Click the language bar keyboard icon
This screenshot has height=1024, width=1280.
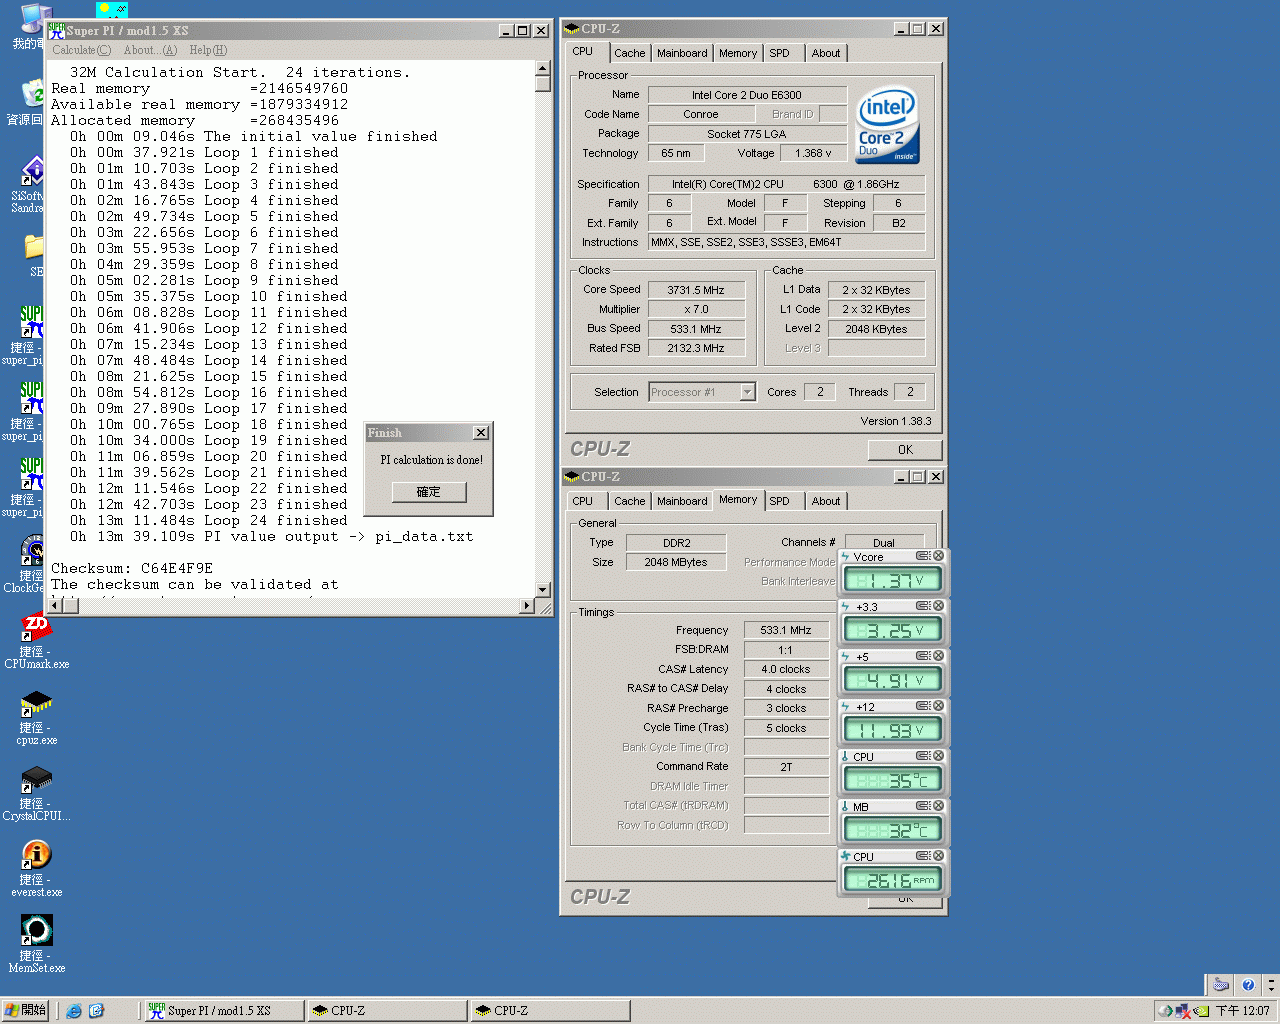click(1220, 985)
